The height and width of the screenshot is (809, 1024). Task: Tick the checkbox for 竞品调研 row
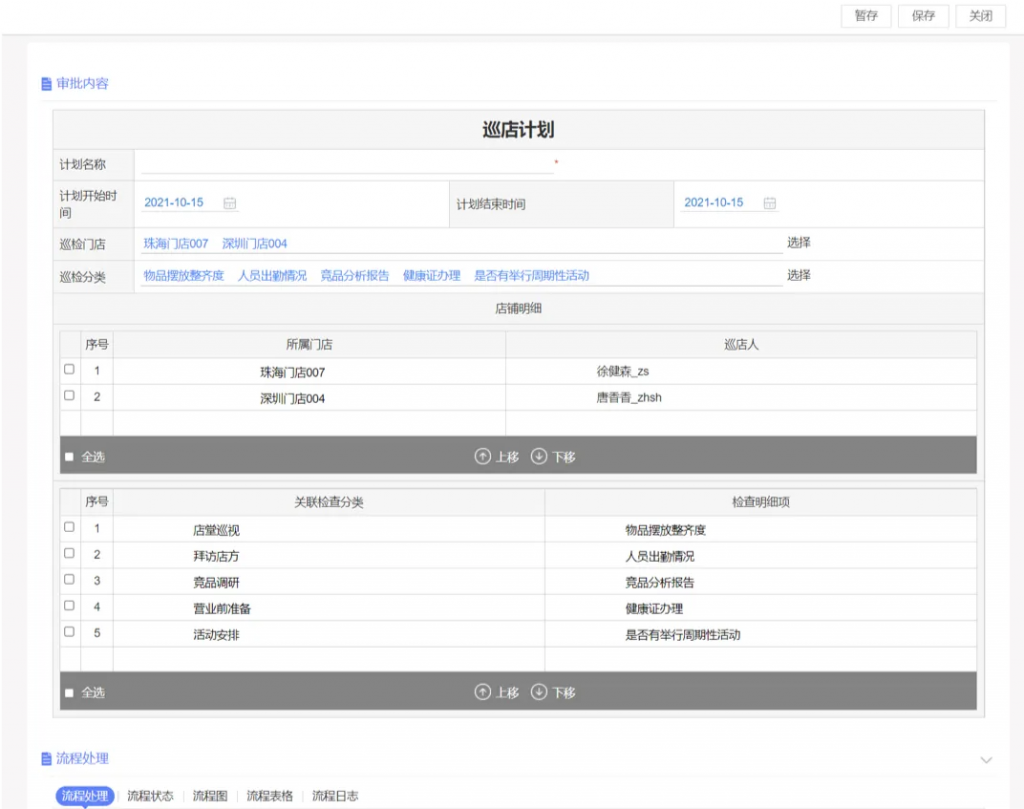point(69,580)
